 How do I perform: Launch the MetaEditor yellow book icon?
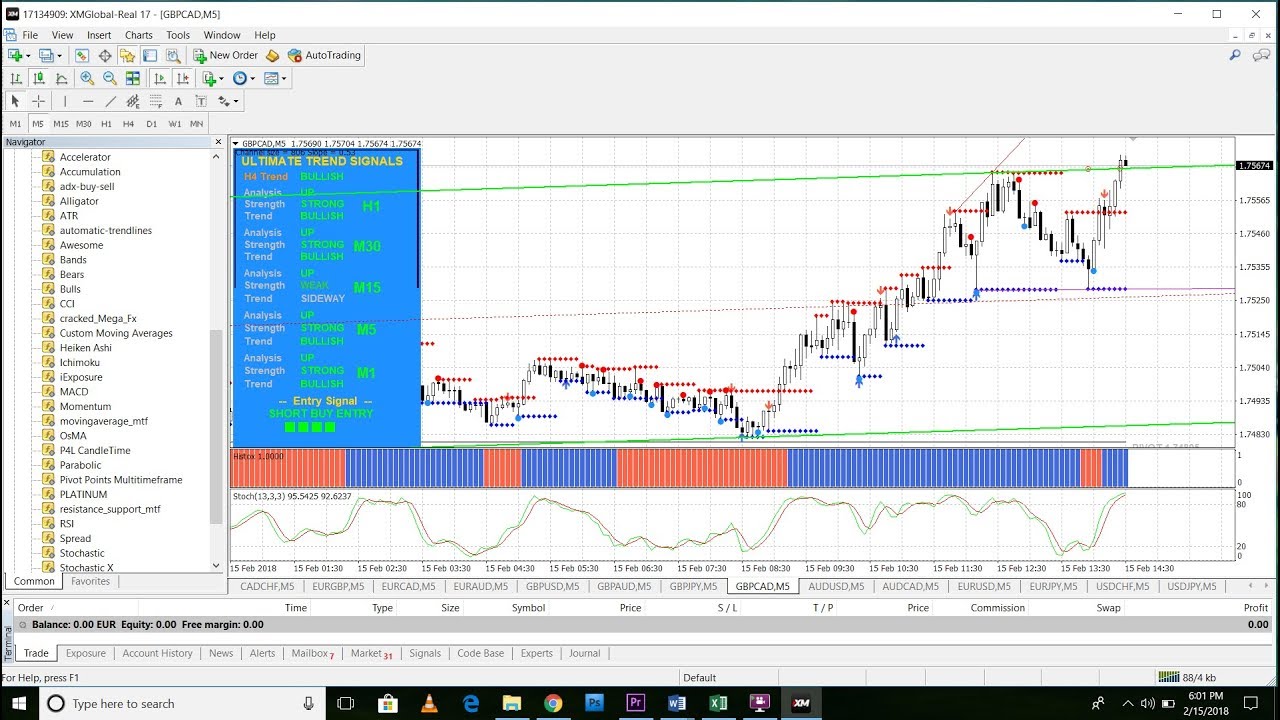[272, 56]
